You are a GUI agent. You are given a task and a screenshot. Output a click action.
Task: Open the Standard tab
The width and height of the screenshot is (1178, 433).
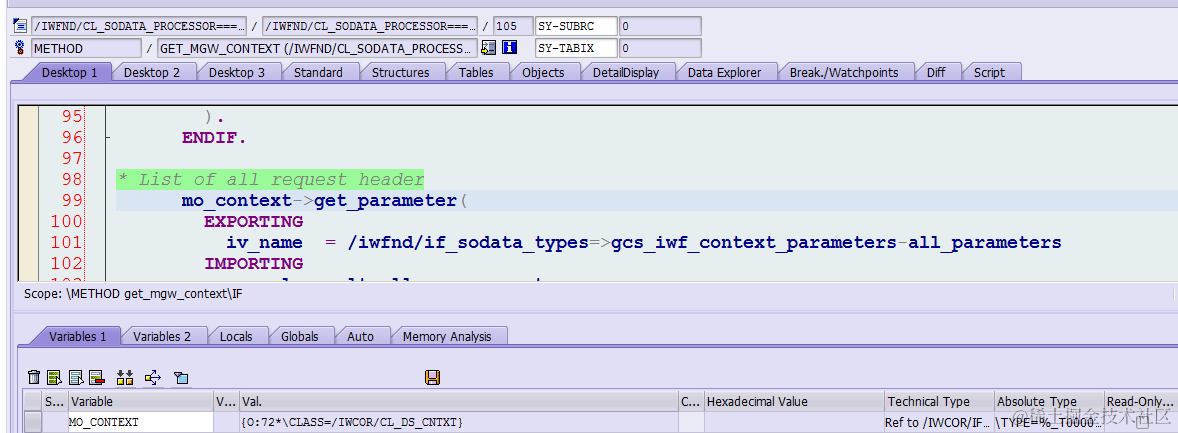318,72
